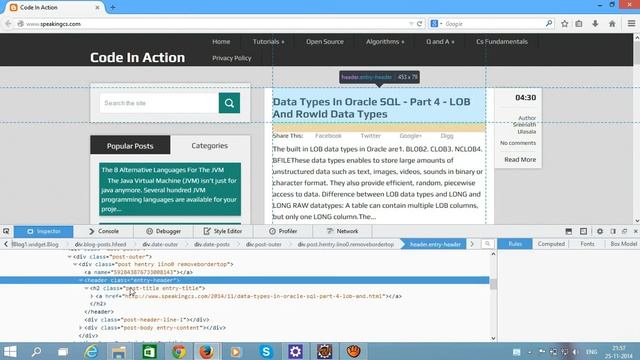Switch to the Categories widget tab
Image resolution: width=640 pixels, height=360 pixels.
pos(210,145)
